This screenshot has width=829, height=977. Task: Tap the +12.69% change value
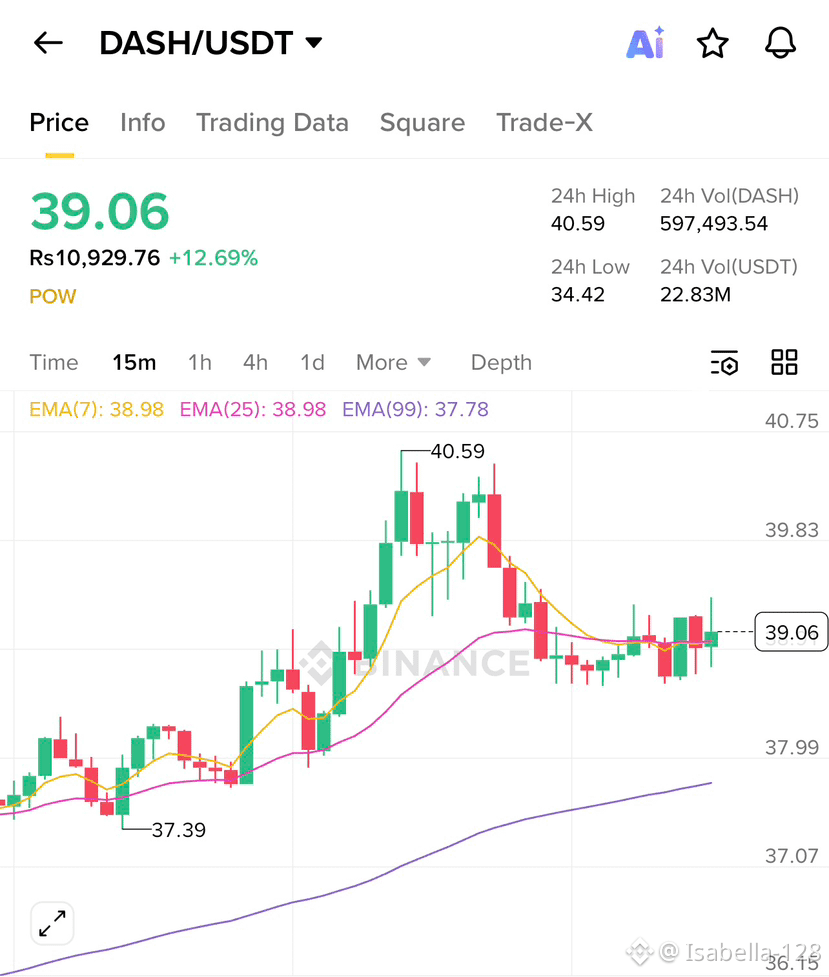click(x=213, y=258)
